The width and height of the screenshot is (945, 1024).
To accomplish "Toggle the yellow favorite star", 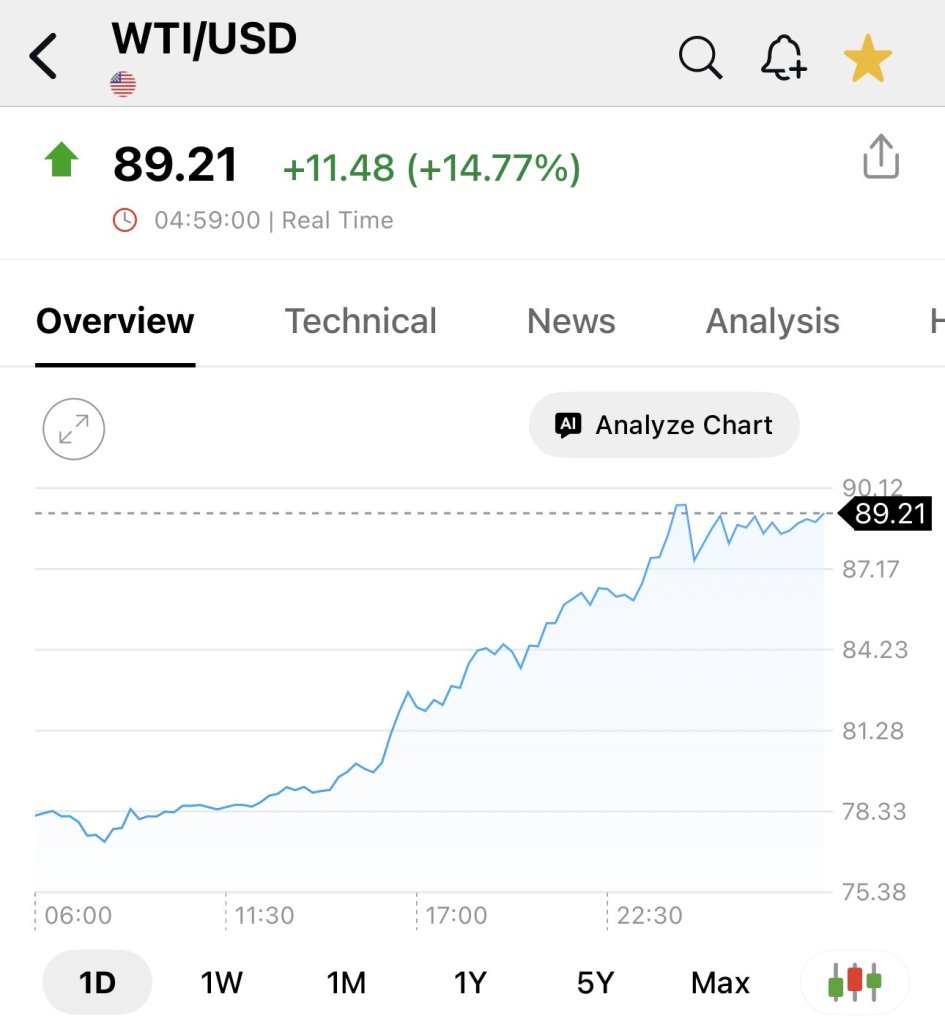I will 867,59.
